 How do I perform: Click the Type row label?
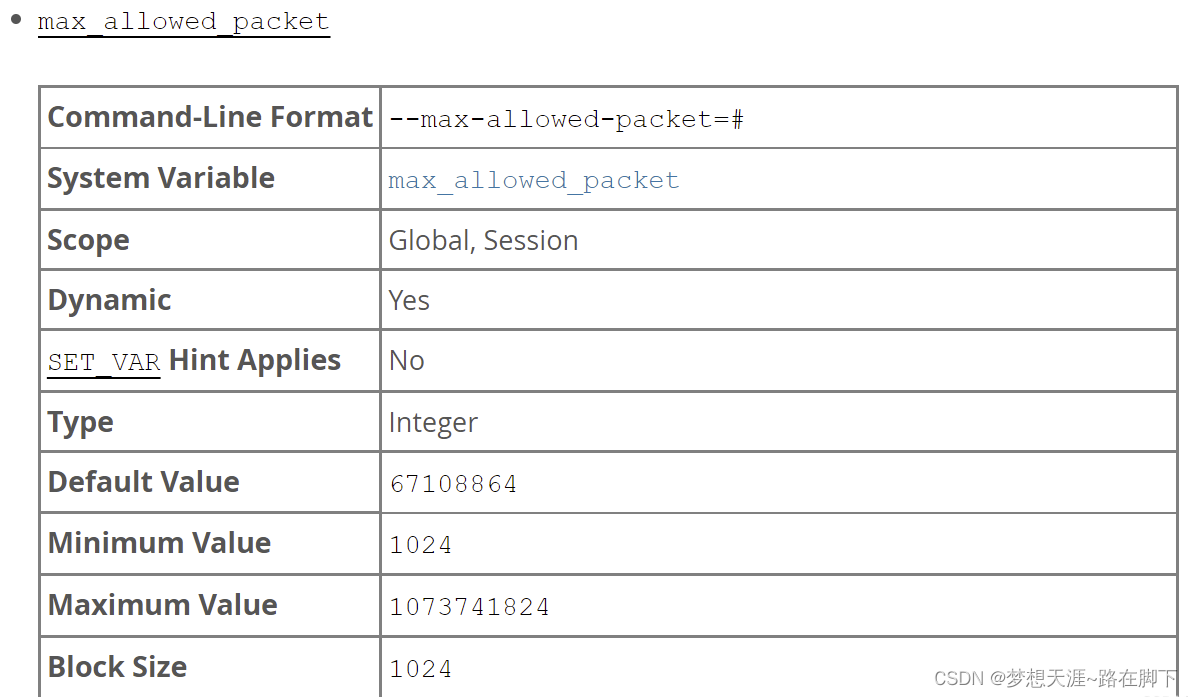80,422
